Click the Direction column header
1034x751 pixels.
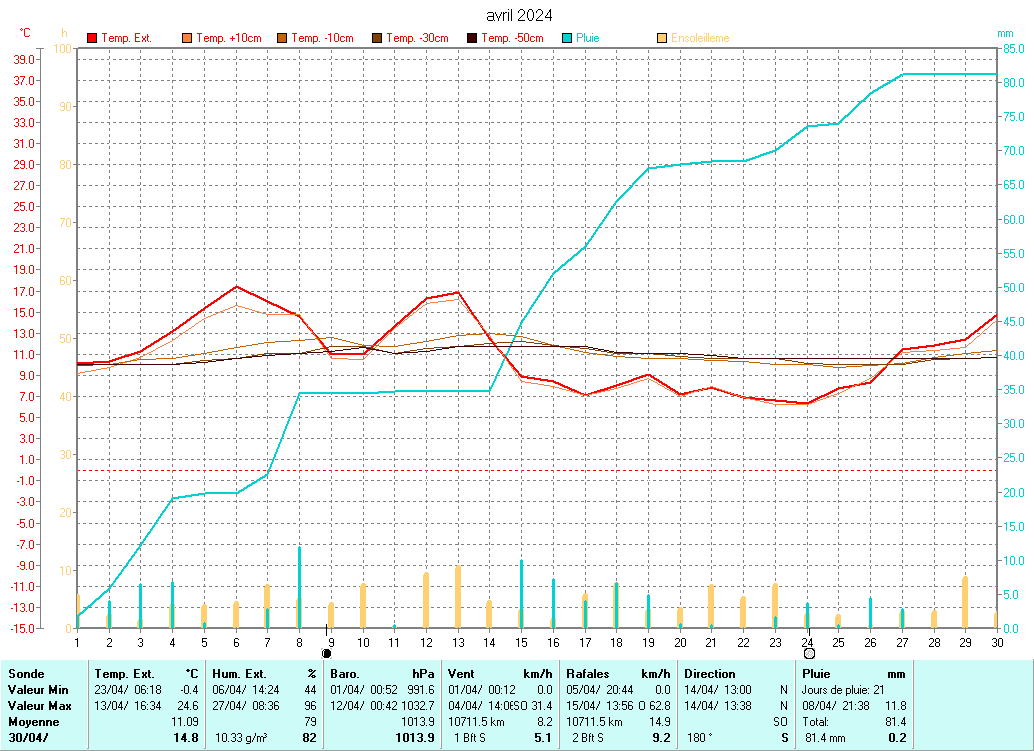[x=709, y=674]
